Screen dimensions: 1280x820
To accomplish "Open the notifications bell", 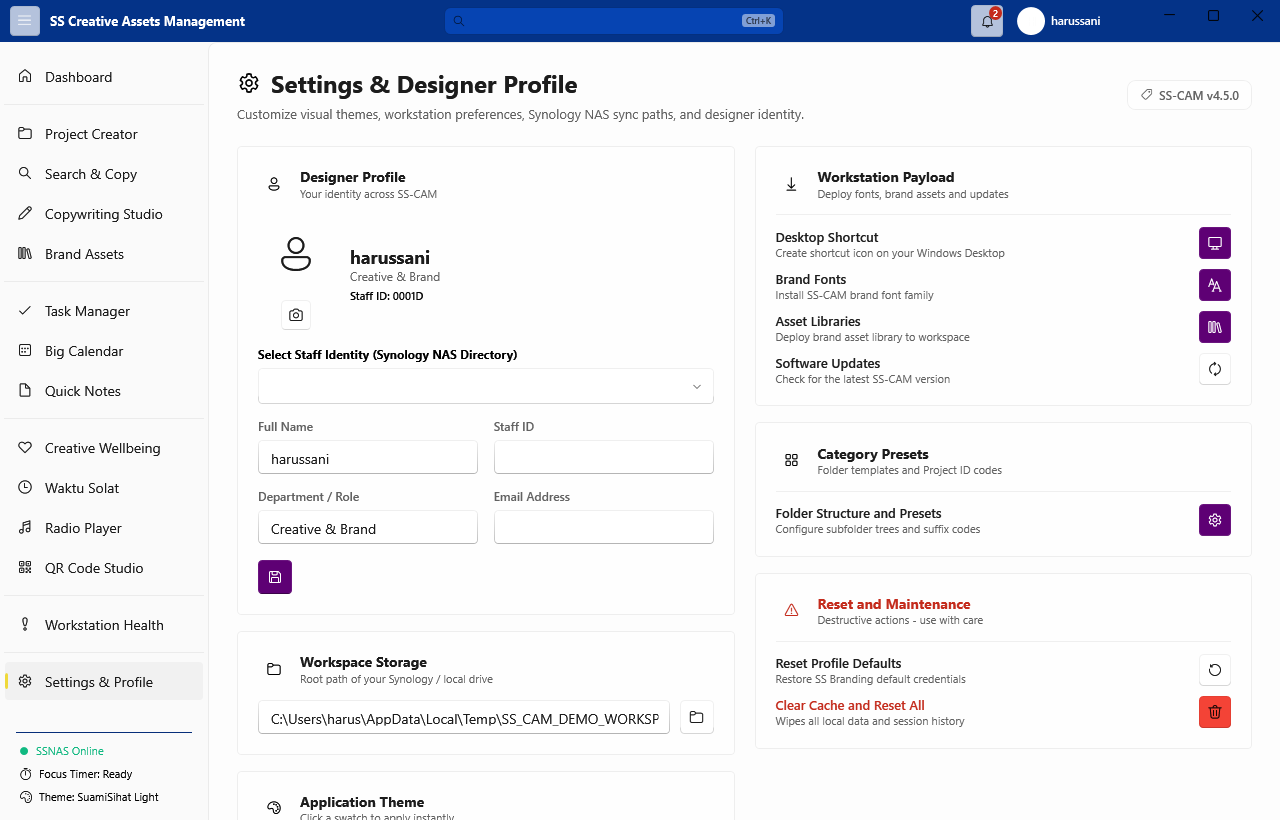I will point(987,21).
